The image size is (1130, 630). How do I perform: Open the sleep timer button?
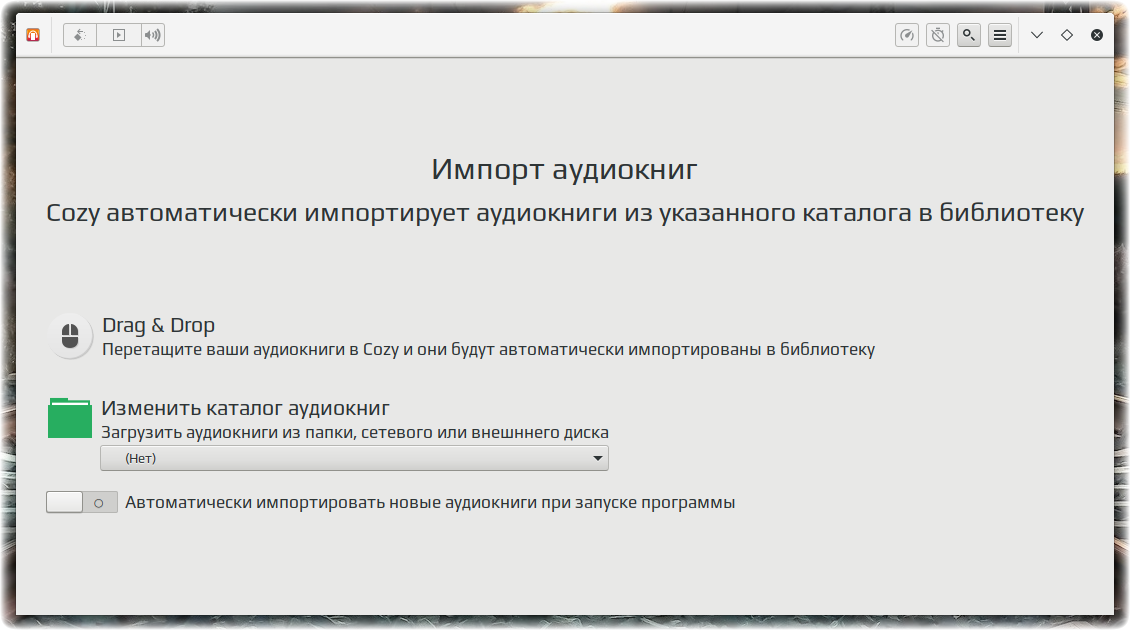pyautogui.click(x=938, y=35)
